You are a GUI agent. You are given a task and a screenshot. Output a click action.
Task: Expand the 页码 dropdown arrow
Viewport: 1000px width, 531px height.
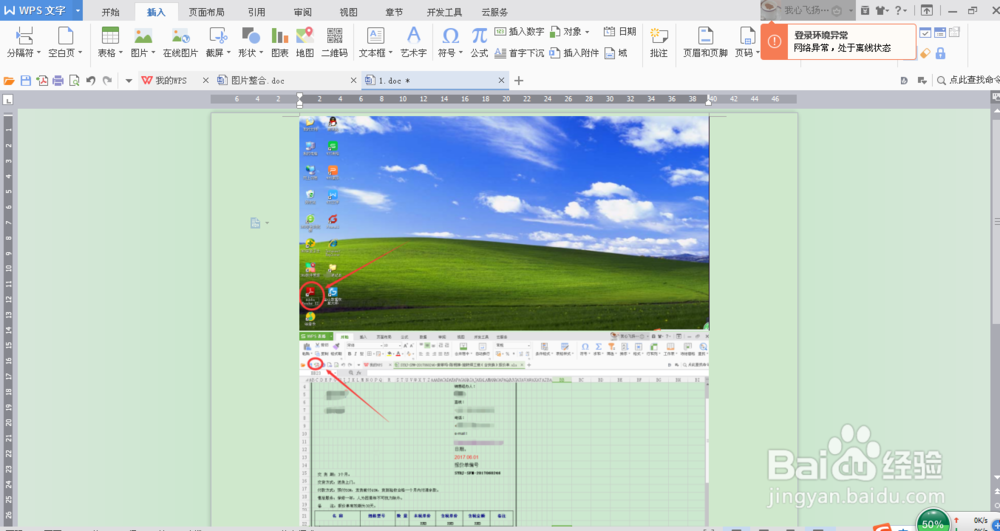[x=758, y=54]
